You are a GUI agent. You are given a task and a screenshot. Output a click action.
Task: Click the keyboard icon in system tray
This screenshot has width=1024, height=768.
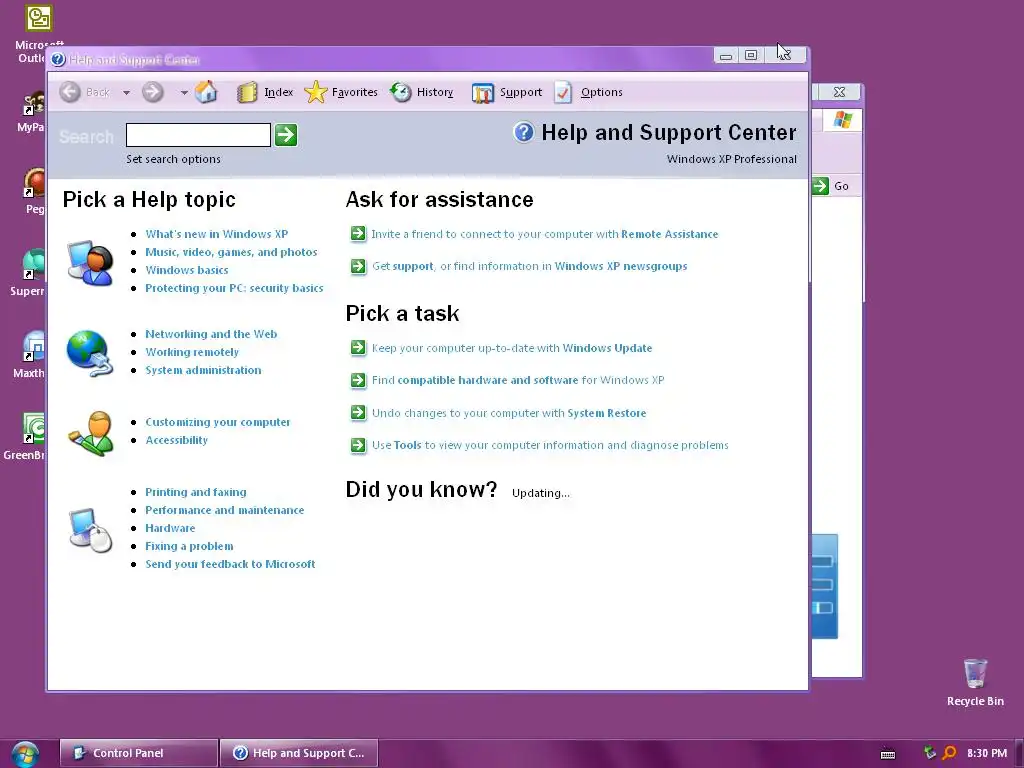888,754
